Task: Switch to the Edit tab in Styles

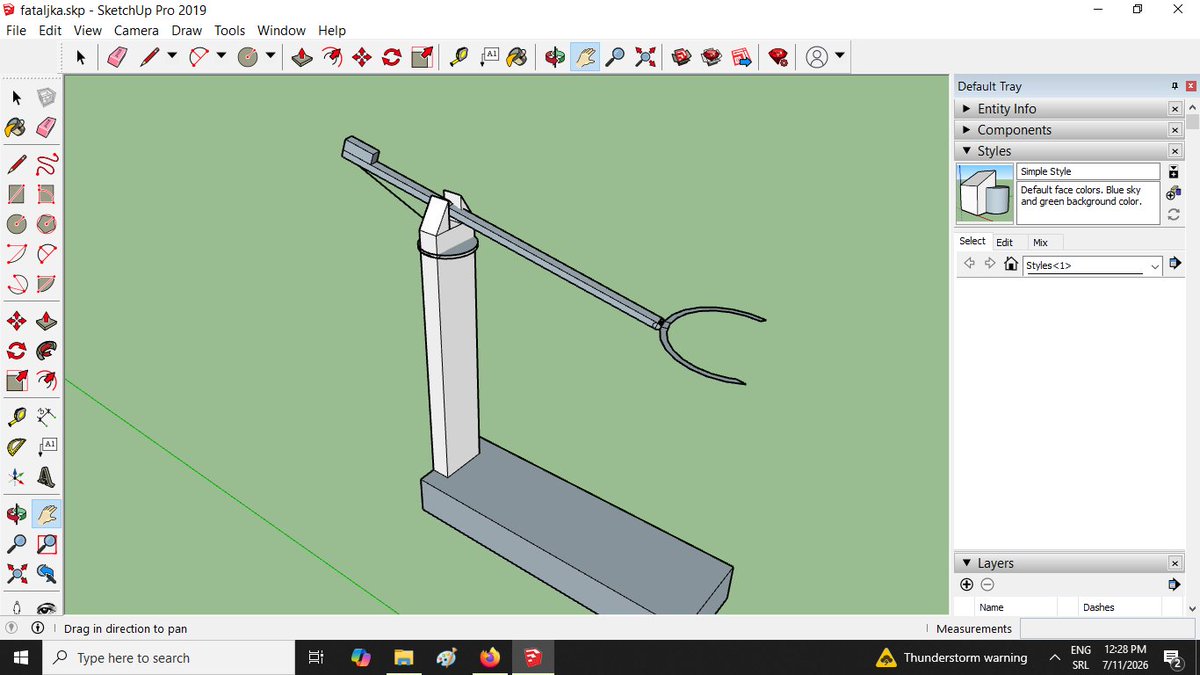Action: point(1004,242)
